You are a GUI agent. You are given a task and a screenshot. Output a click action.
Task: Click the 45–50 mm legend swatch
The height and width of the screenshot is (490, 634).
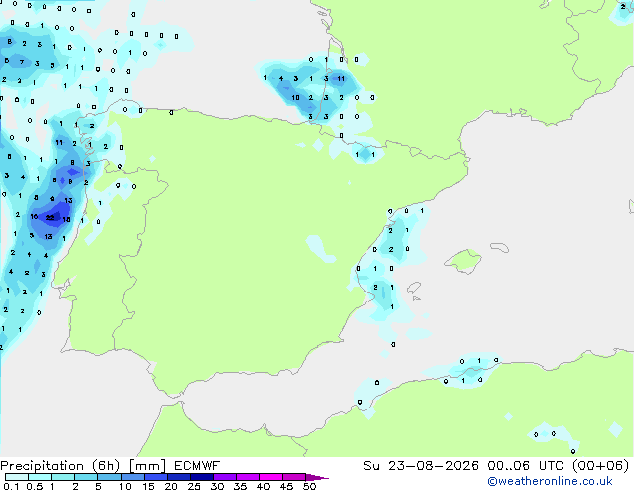point(294,477)
